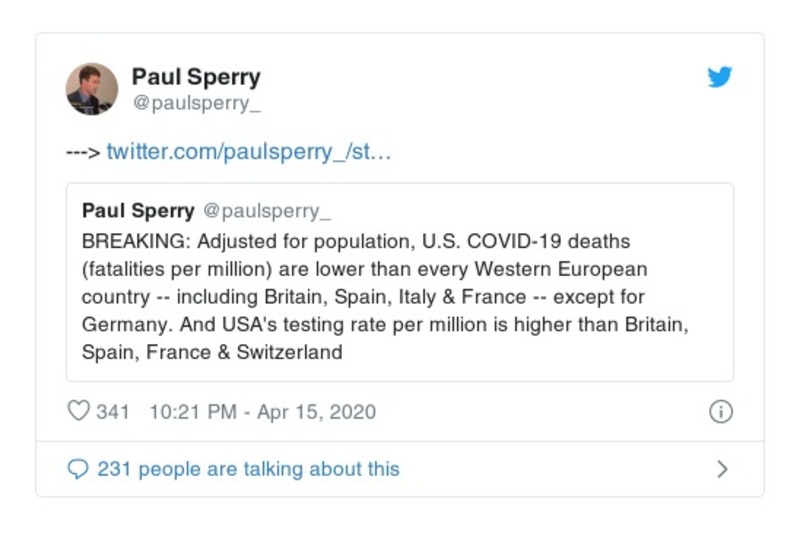
Task: Select the @paulsperry_ handle below the main name
Action: 190,104
